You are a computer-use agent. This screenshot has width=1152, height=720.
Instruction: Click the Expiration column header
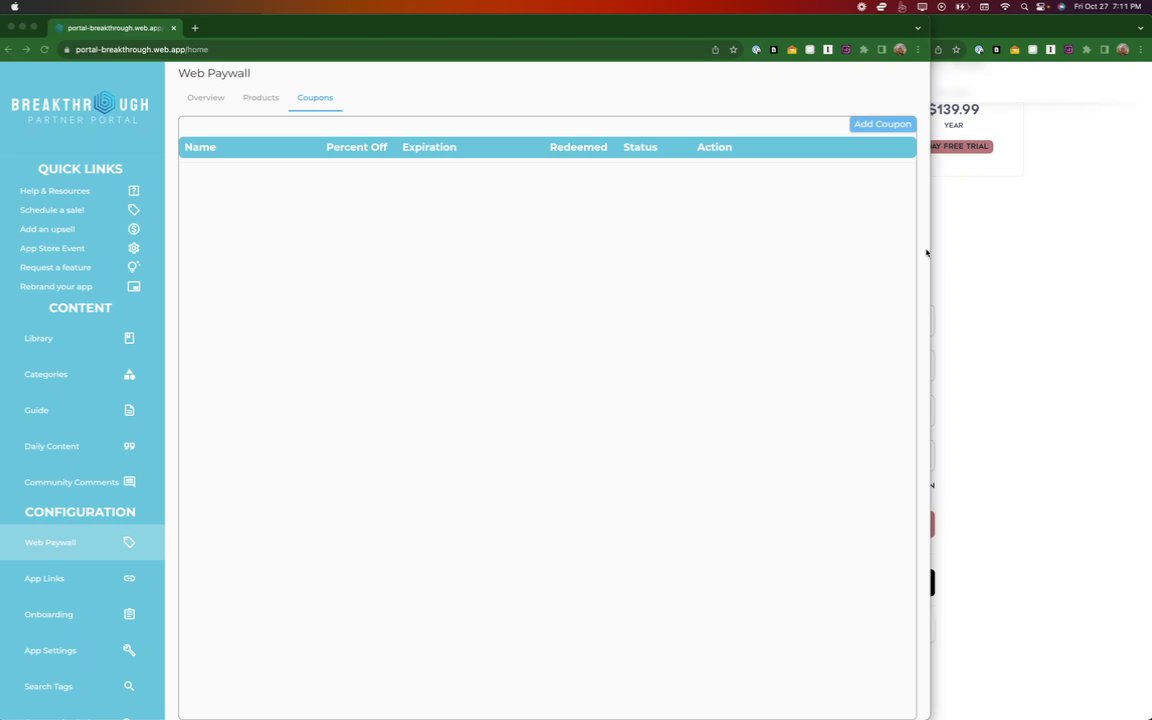pyautogui.click(x=429, y=147)
